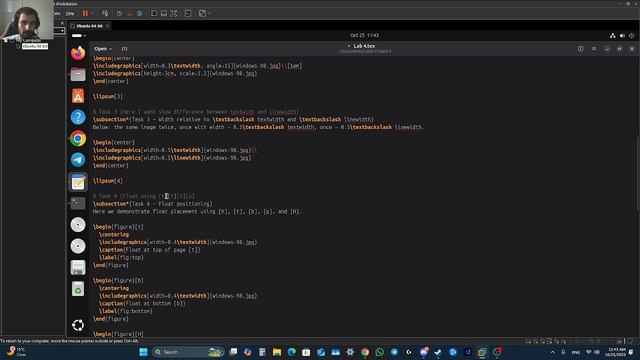Screen dimensions: 640x360
Task: Click the Oct 25 clock in top bar
Action: [364, 36]
